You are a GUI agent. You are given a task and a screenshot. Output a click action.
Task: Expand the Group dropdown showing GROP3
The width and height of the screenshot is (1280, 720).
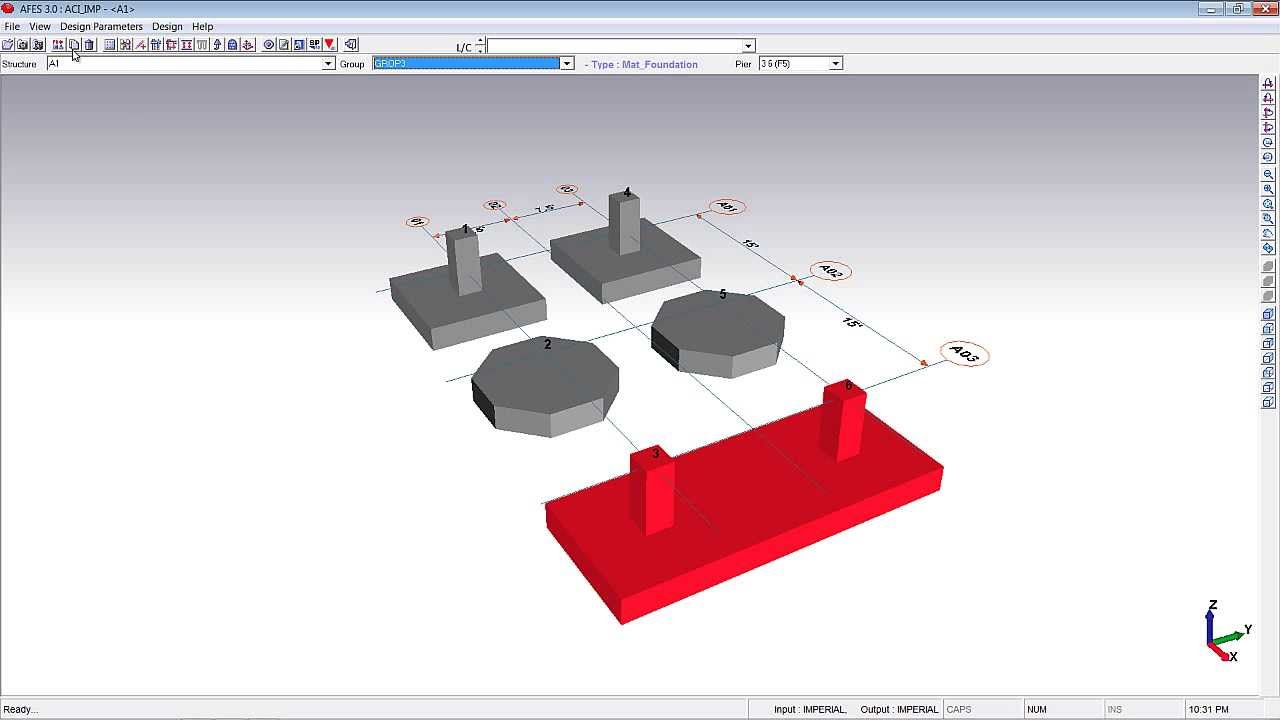tap(566, 64)
